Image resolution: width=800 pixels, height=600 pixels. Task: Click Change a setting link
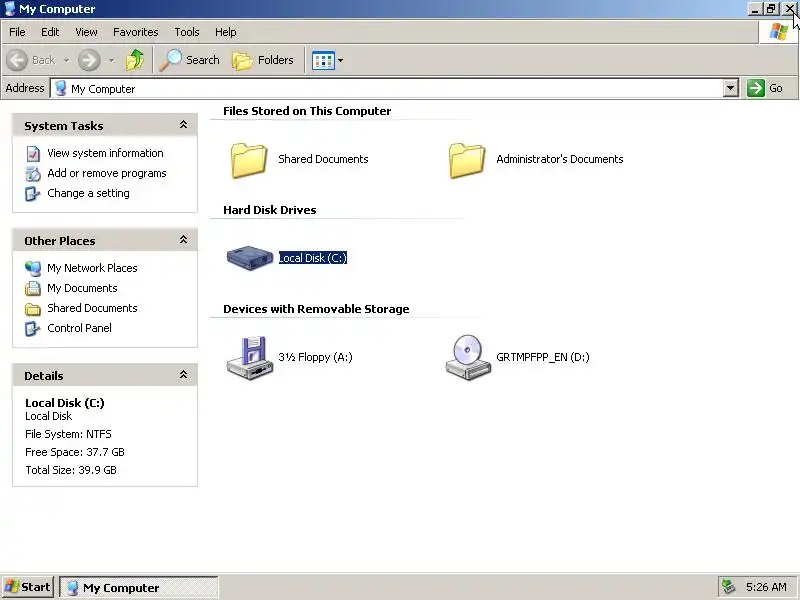(88, 193)
